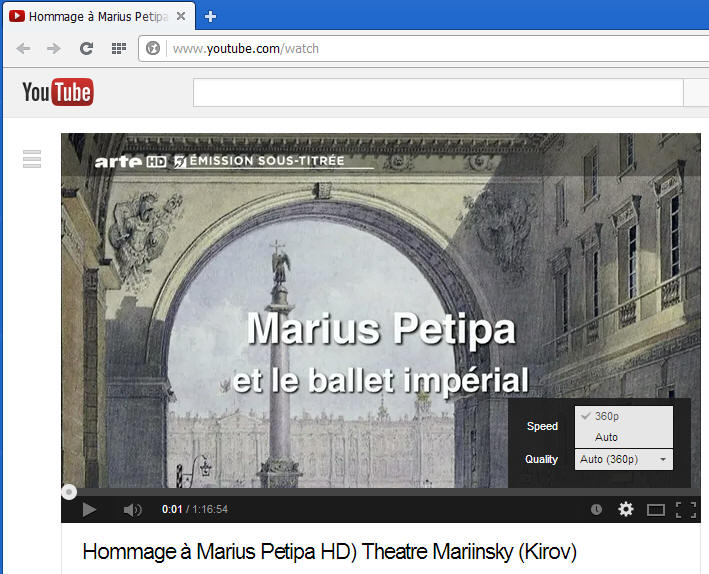Open the apps grid icon in toolbar

click(x=119, y=48)
